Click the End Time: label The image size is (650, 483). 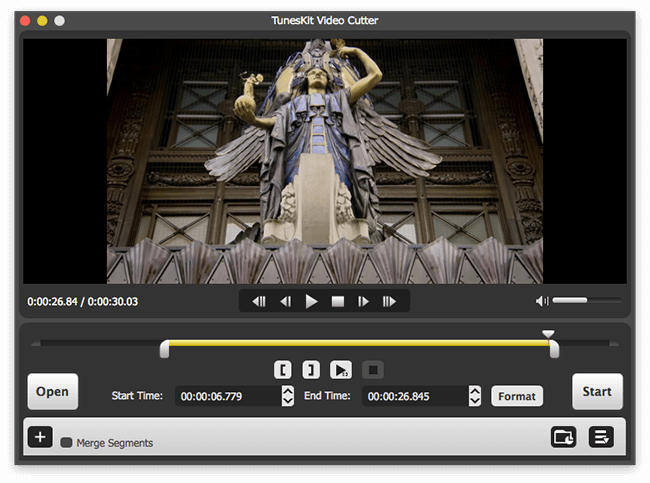327,396
